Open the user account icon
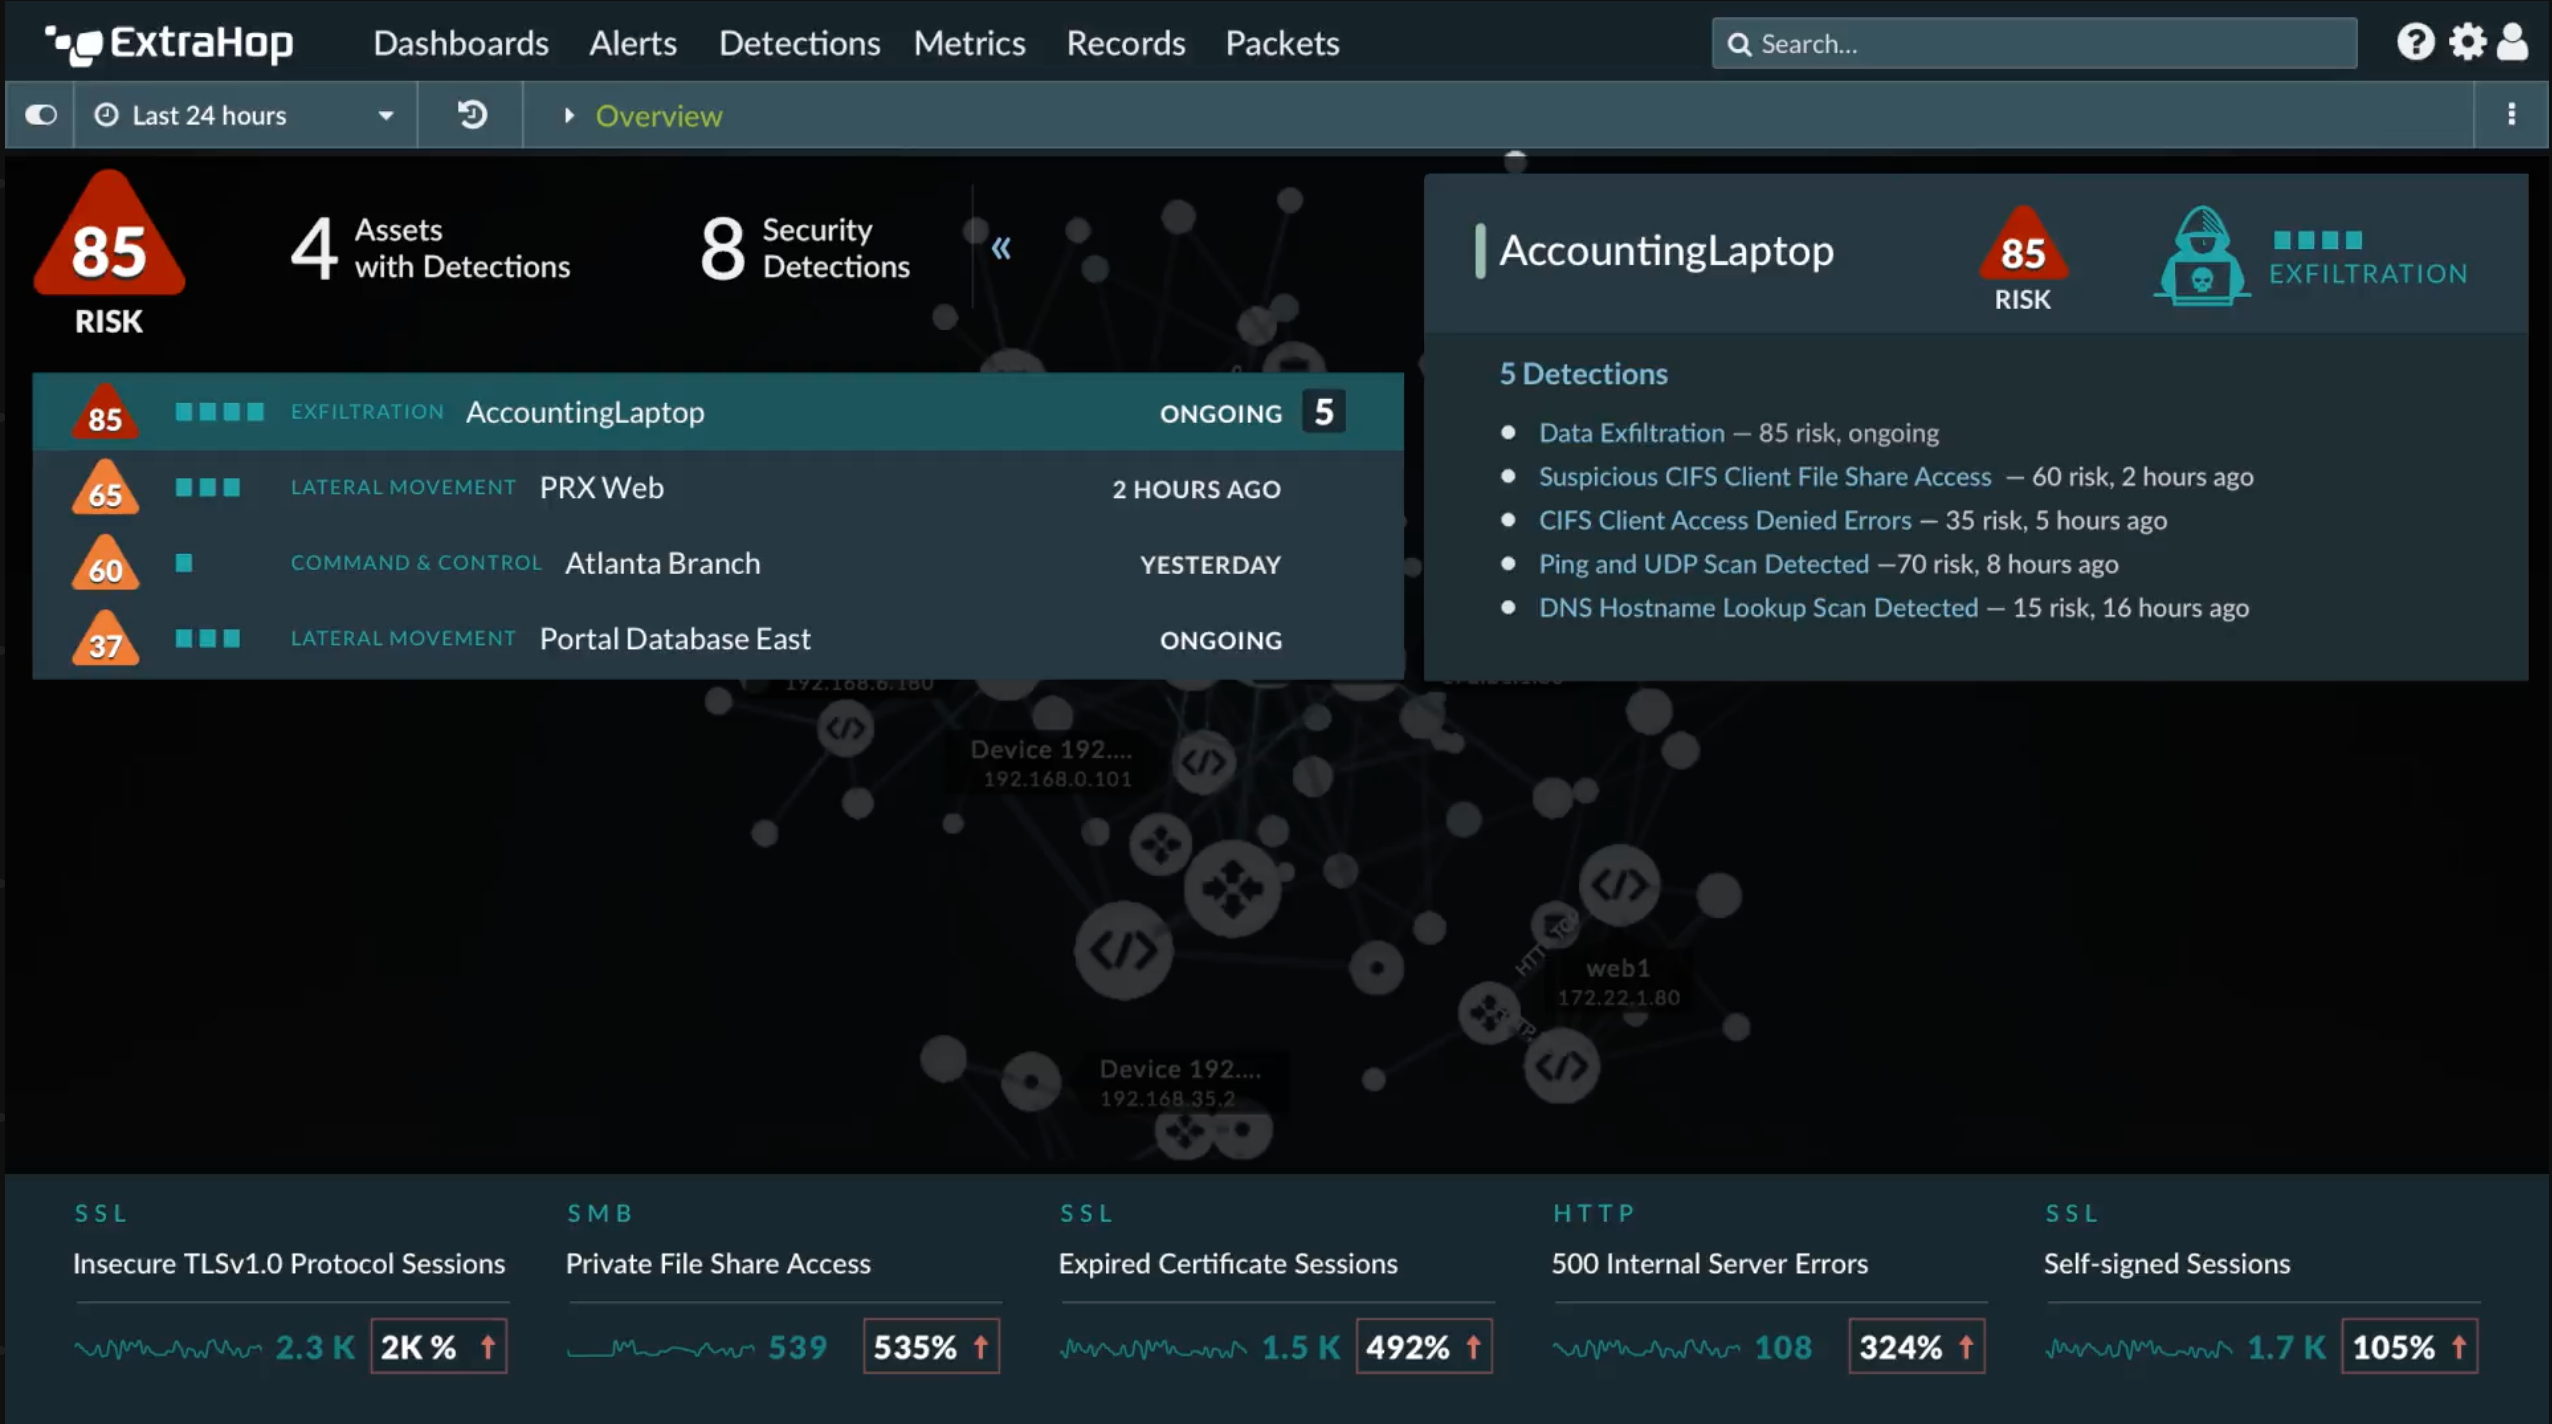Screen dimensions: 2552x1424 (x=2512, y=42)
